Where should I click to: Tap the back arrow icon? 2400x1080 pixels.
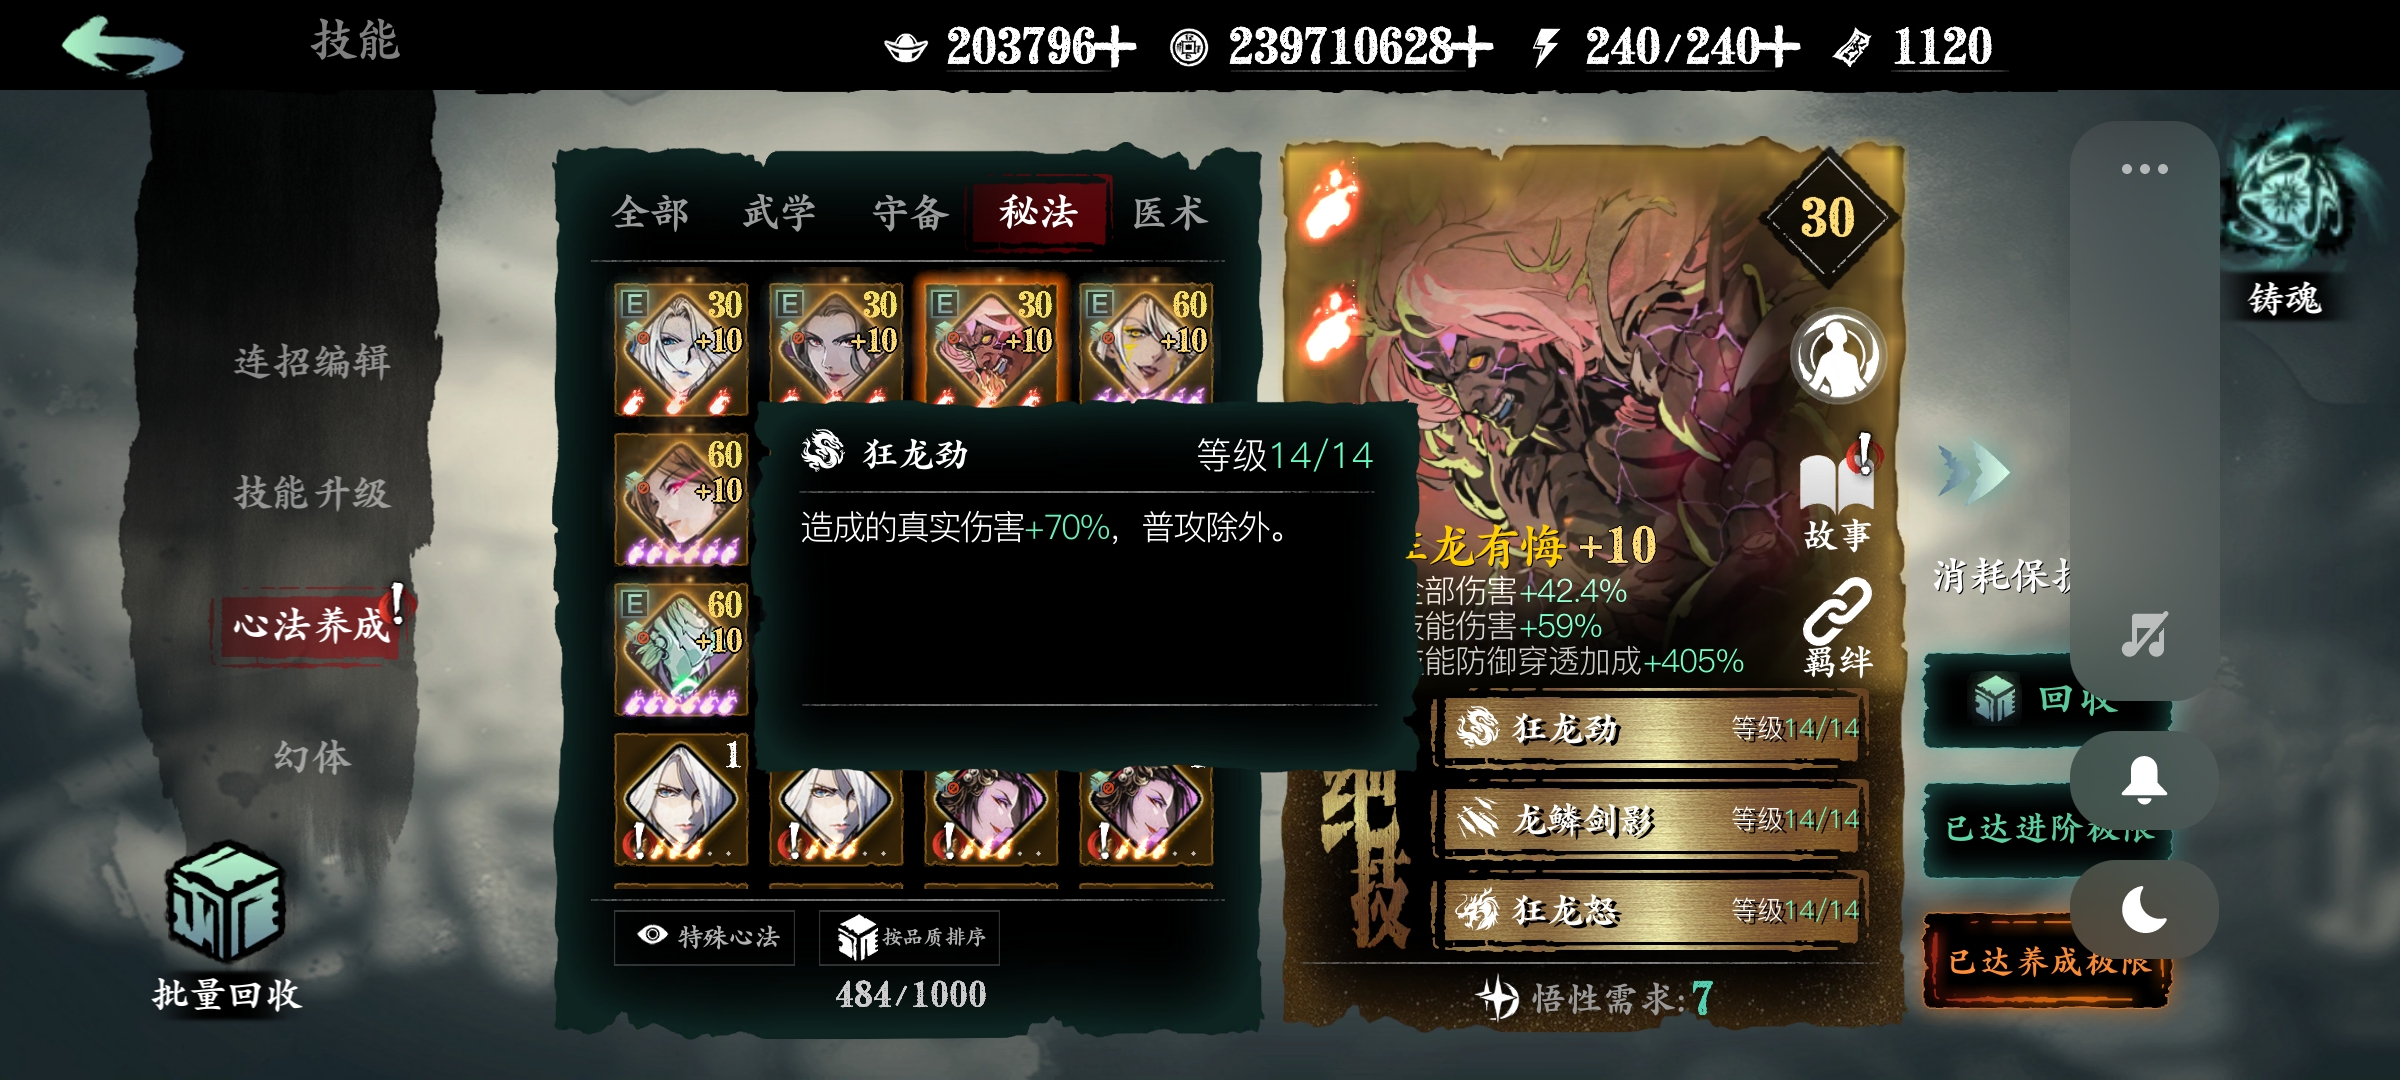(x=122, y=45)
